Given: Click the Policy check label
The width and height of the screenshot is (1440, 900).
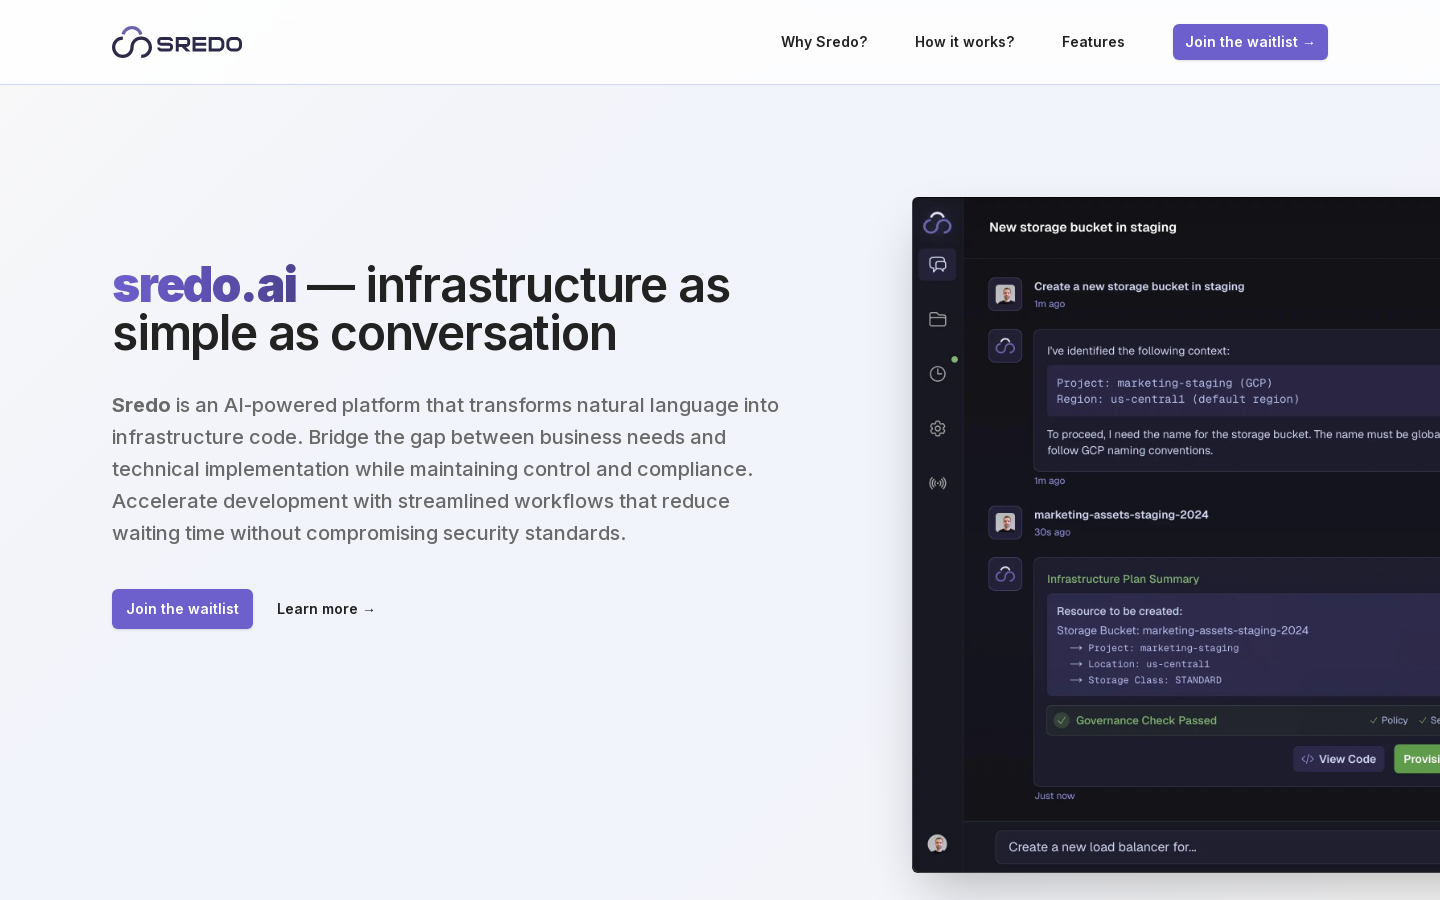Looking at the screenshot, I should (x=1389, y=720).
